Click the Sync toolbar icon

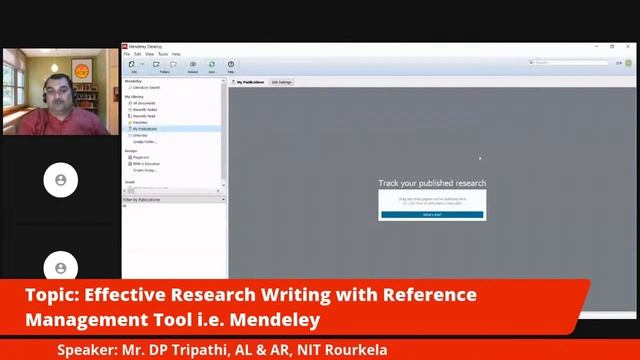[212, 64]
